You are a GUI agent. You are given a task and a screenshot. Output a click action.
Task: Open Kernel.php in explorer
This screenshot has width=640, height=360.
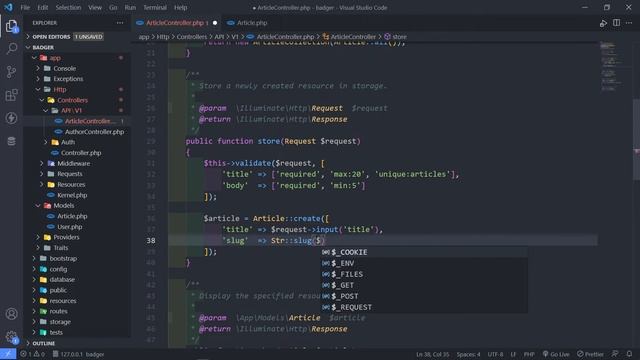[77, 195]
